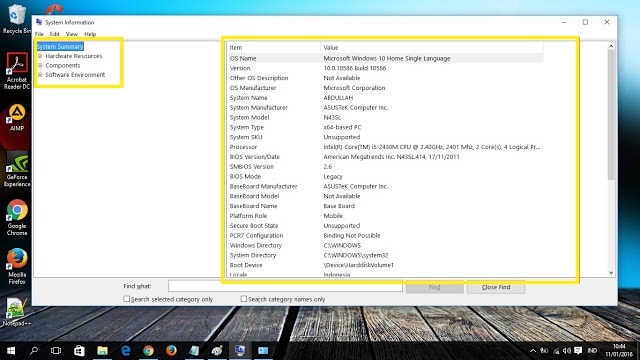
Task: Launch Acrobat Reader DC from desktop
Action: tap(16, 70)
